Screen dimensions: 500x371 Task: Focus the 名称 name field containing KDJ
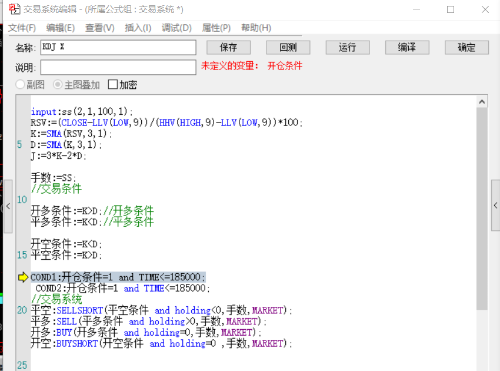tap(118, 47)
